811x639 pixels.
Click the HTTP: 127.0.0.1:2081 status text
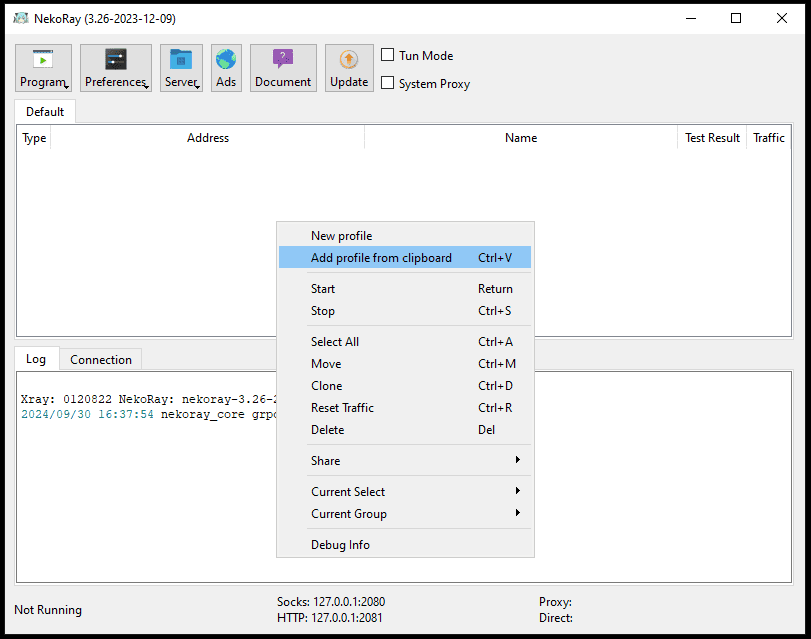(x=329, y=618)
